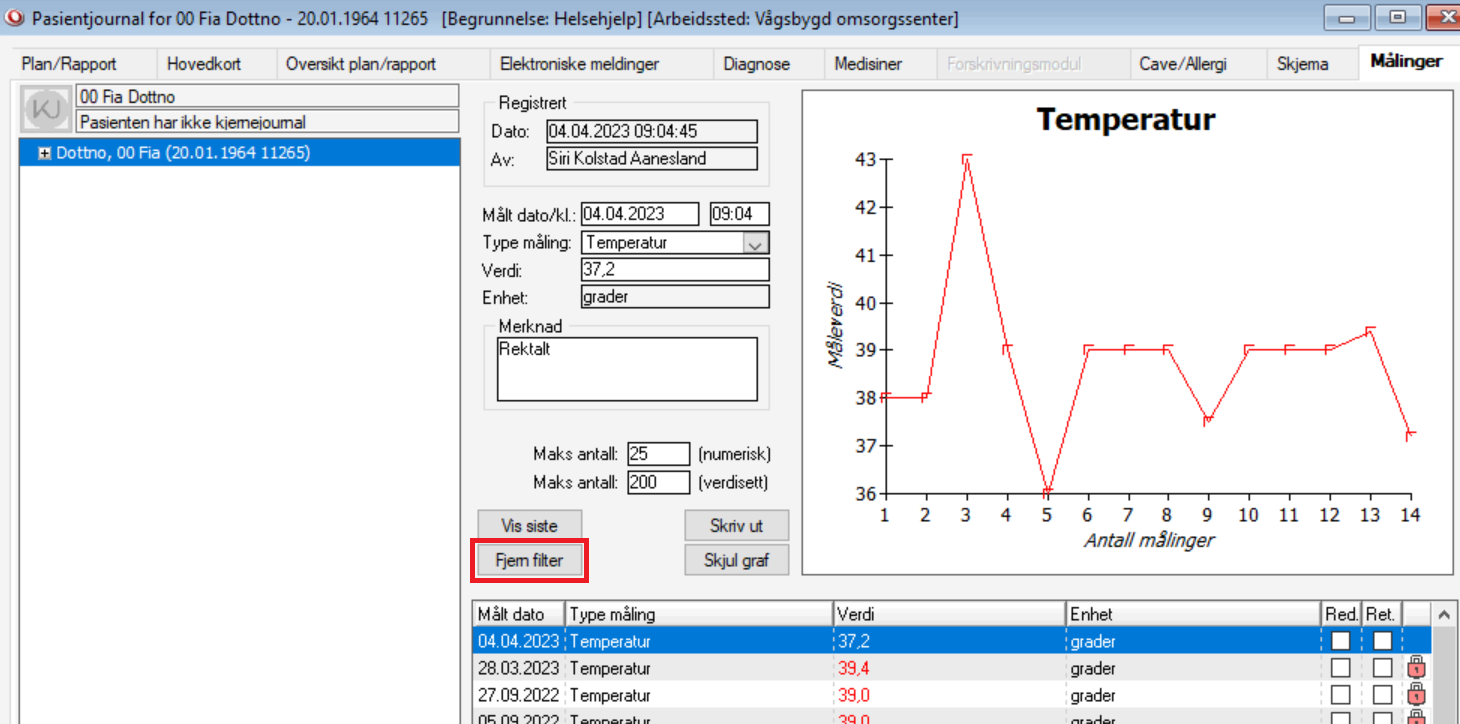The image size is (1460, 724).
Task: Maximize the Pasientjournal window
Action: click(x=1397, y=17)
